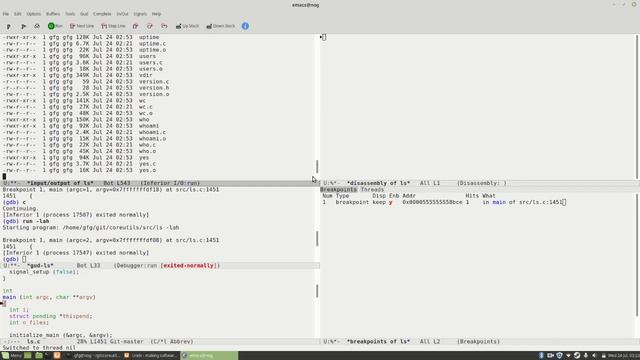Open the blue Info icon in the toolbar
640x360 pixels.
[x=245, y=26]
